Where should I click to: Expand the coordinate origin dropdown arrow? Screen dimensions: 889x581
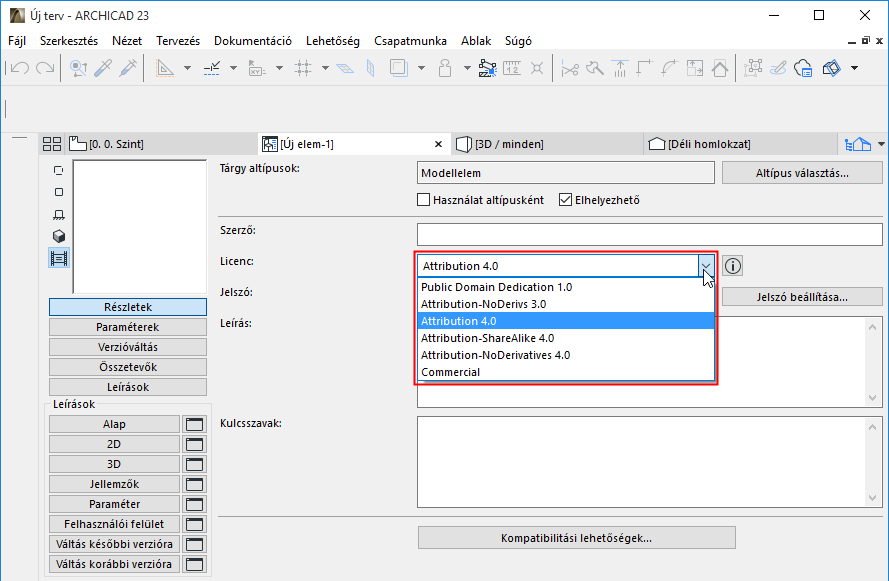[x=279, y=68]
